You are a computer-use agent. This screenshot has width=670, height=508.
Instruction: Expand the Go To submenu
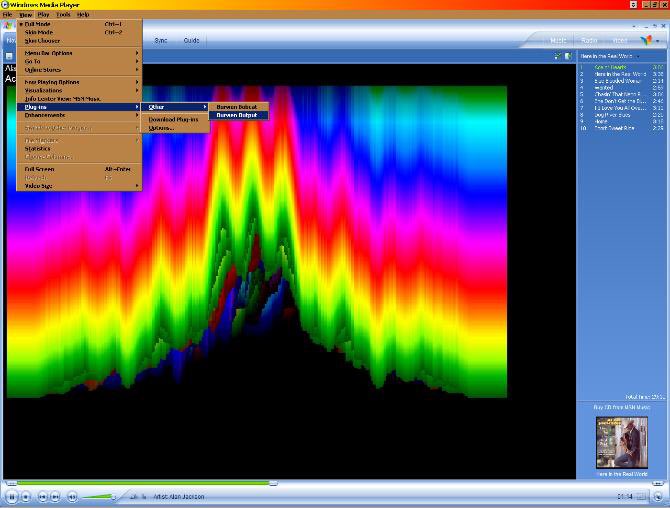pyautogui.click(x=79, y=62)
